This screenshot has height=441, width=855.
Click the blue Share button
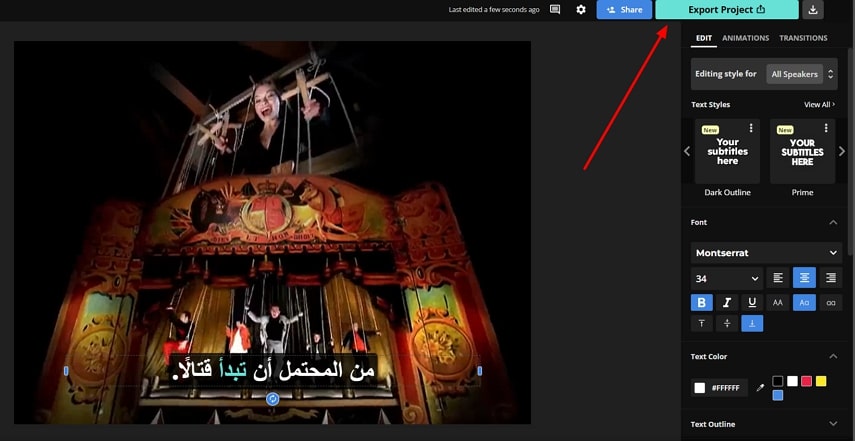click(x=624, y=10)
